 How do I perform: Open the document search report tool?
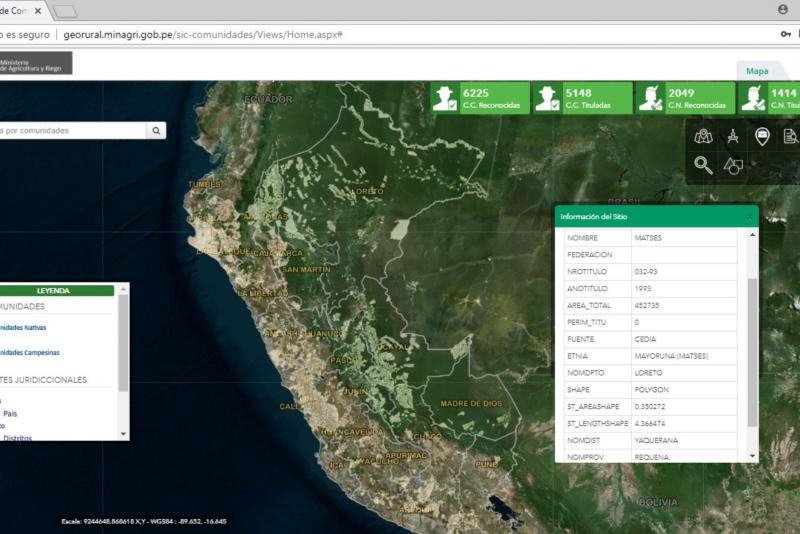(791, 136)
